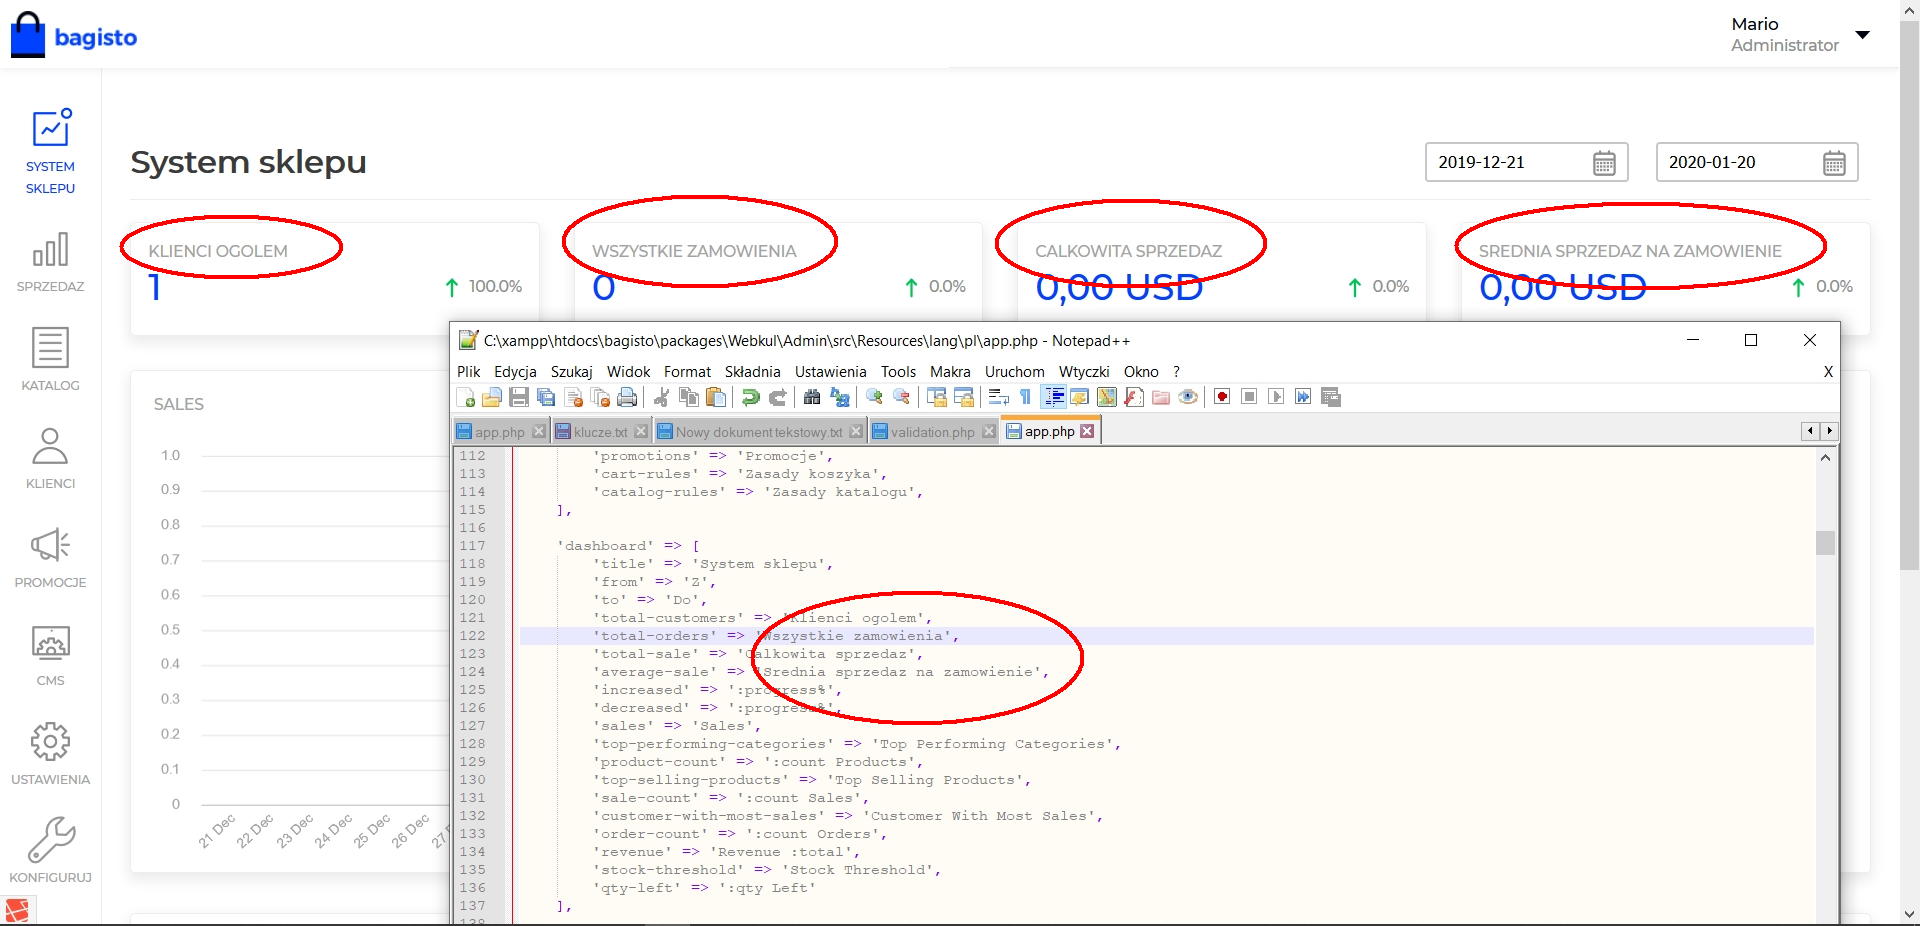Close the klucze.txt tab
1920x926 pixels.
click(x=641, y=431)
